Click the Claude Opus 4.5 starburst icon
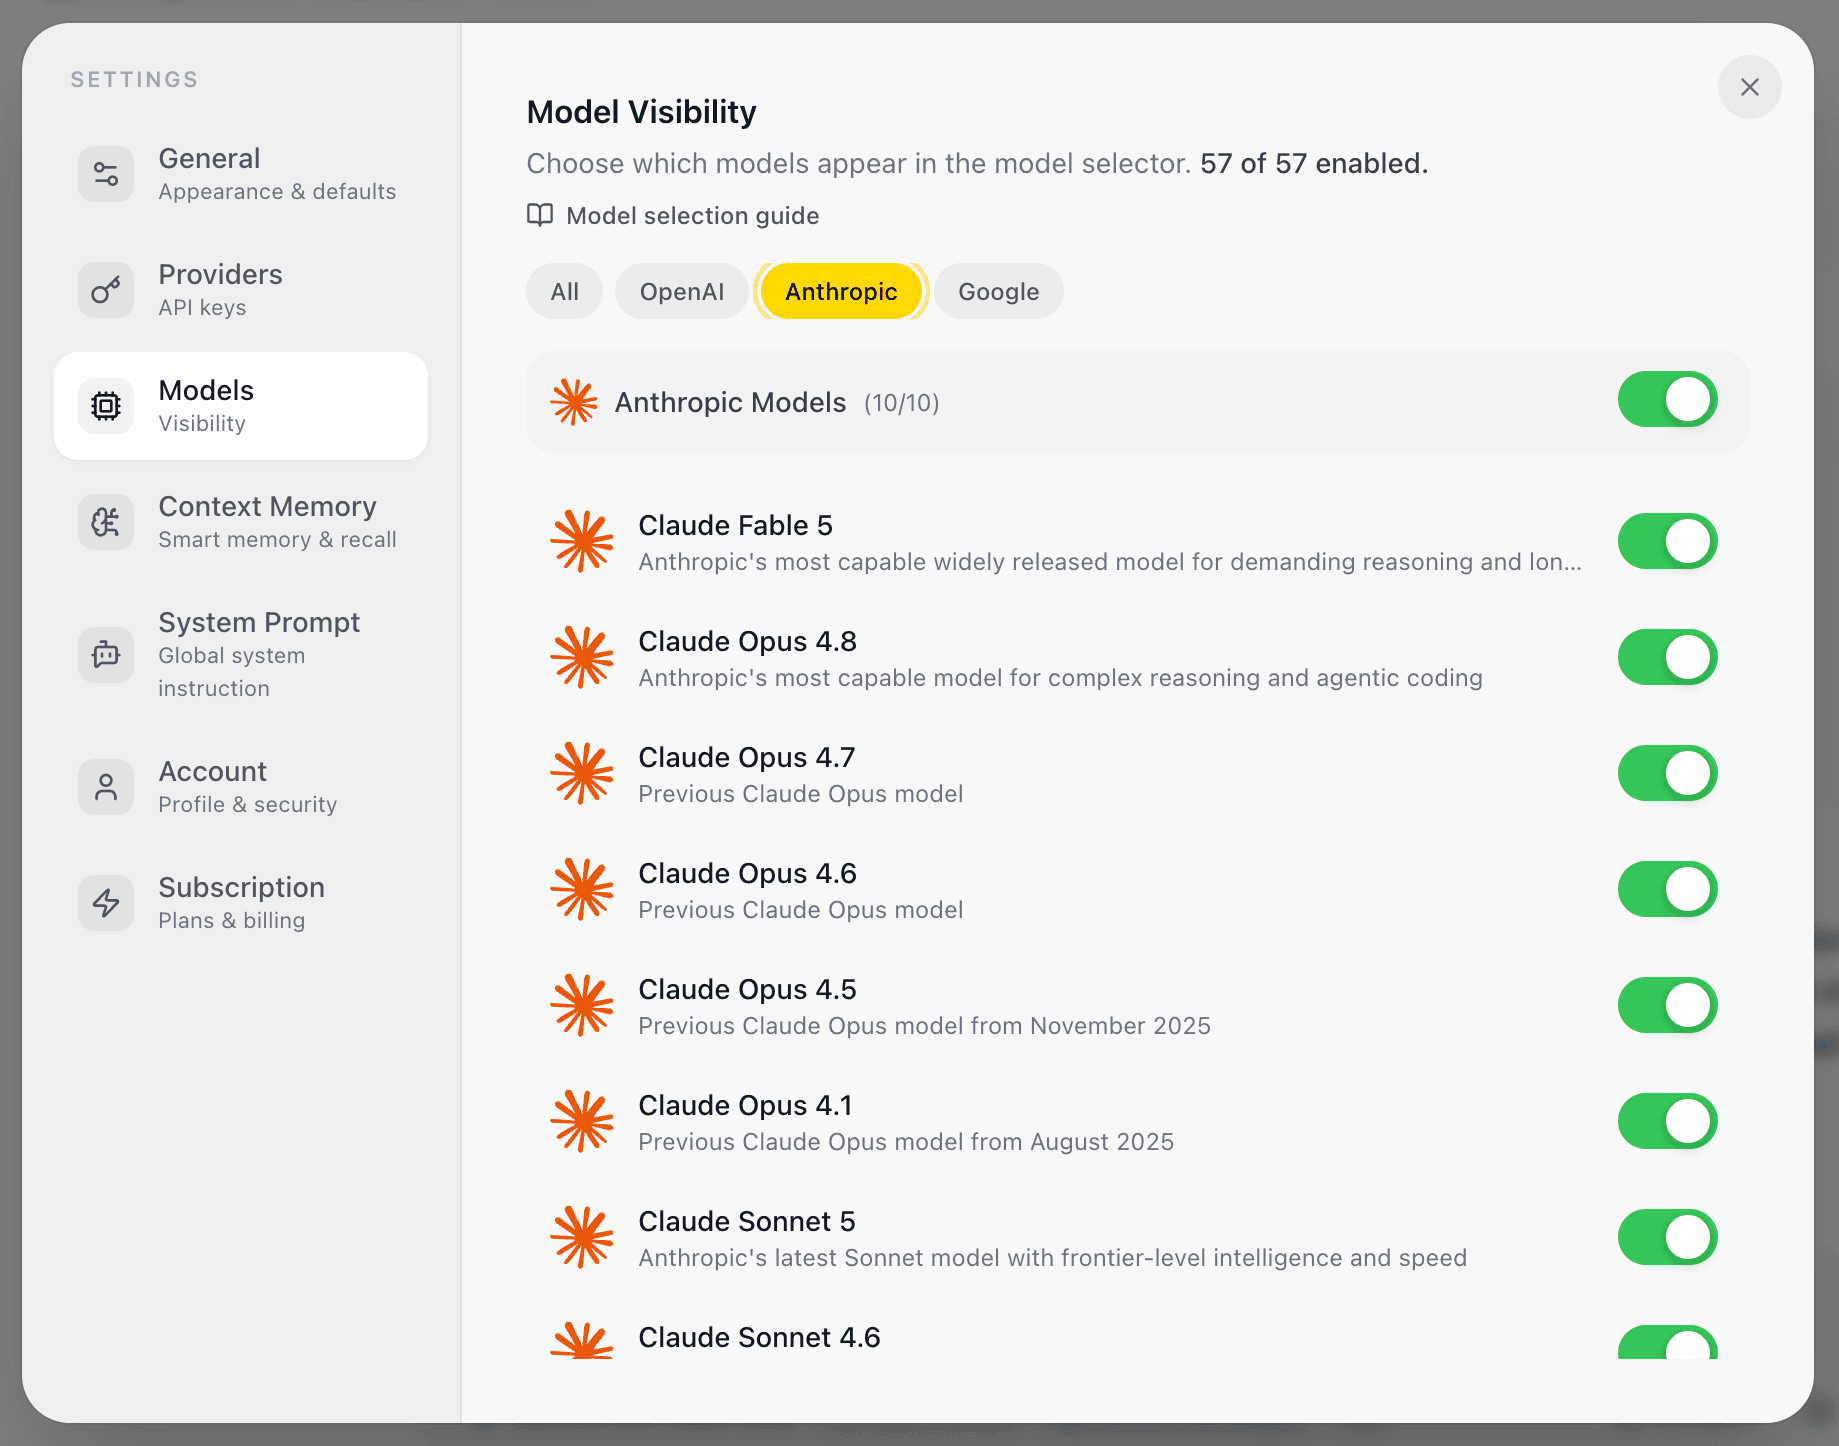The height and width of the screenshot is (1446, 1839). point(582,1005)
